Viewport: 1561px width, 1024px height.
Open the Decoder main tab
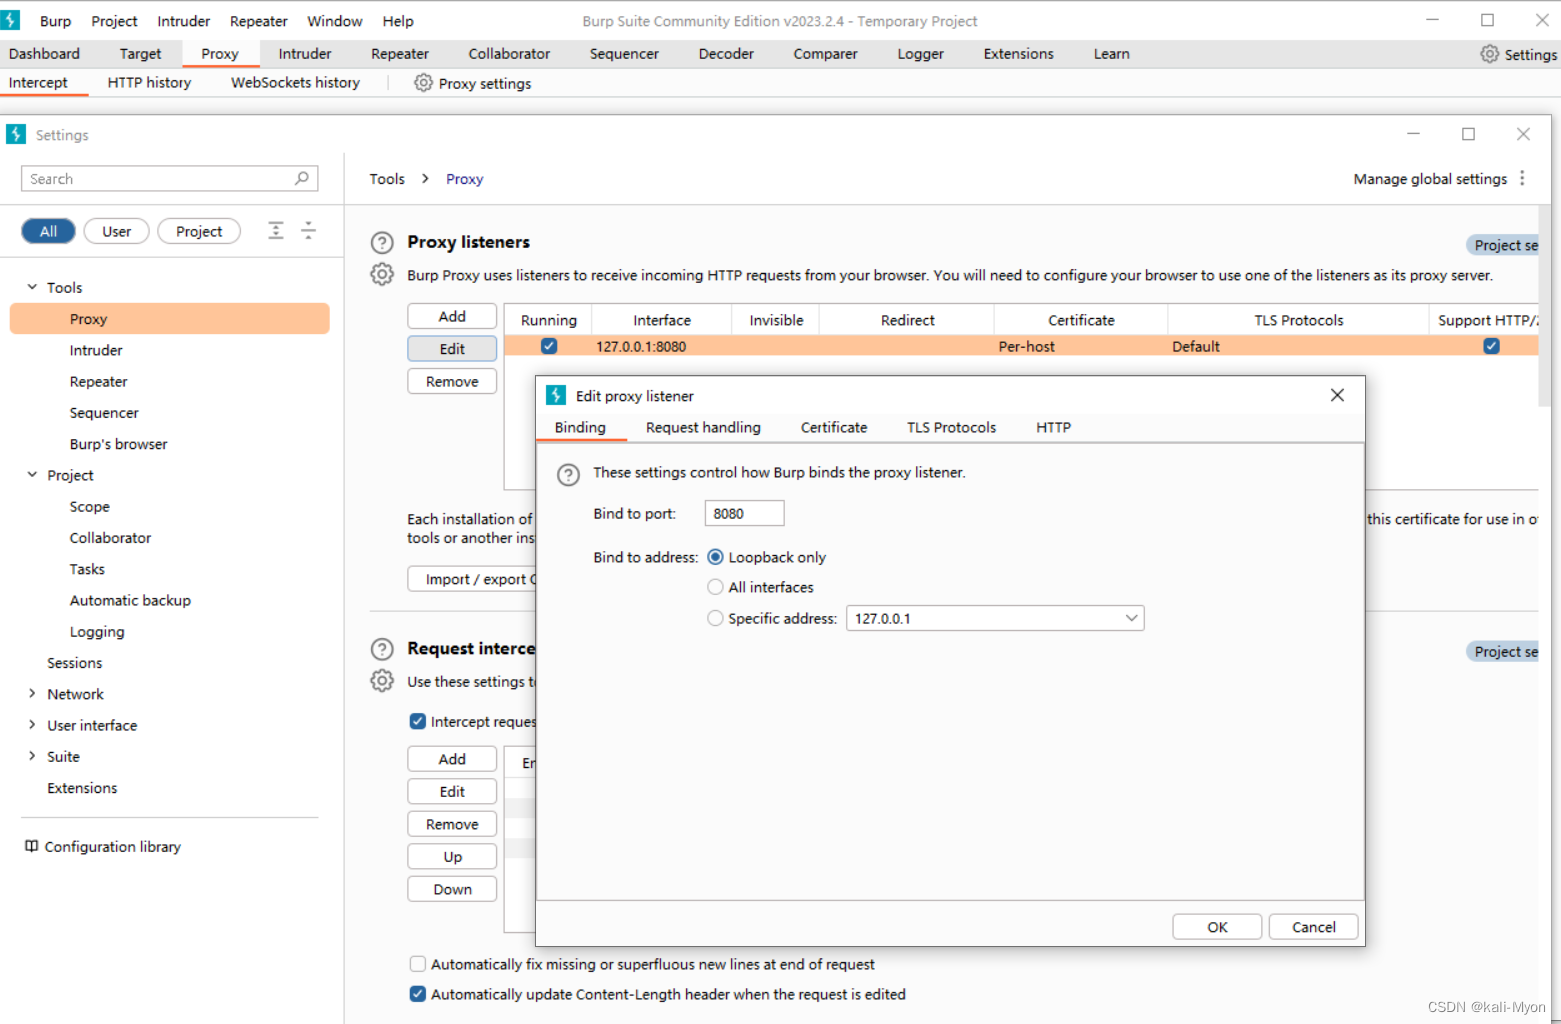726,54
